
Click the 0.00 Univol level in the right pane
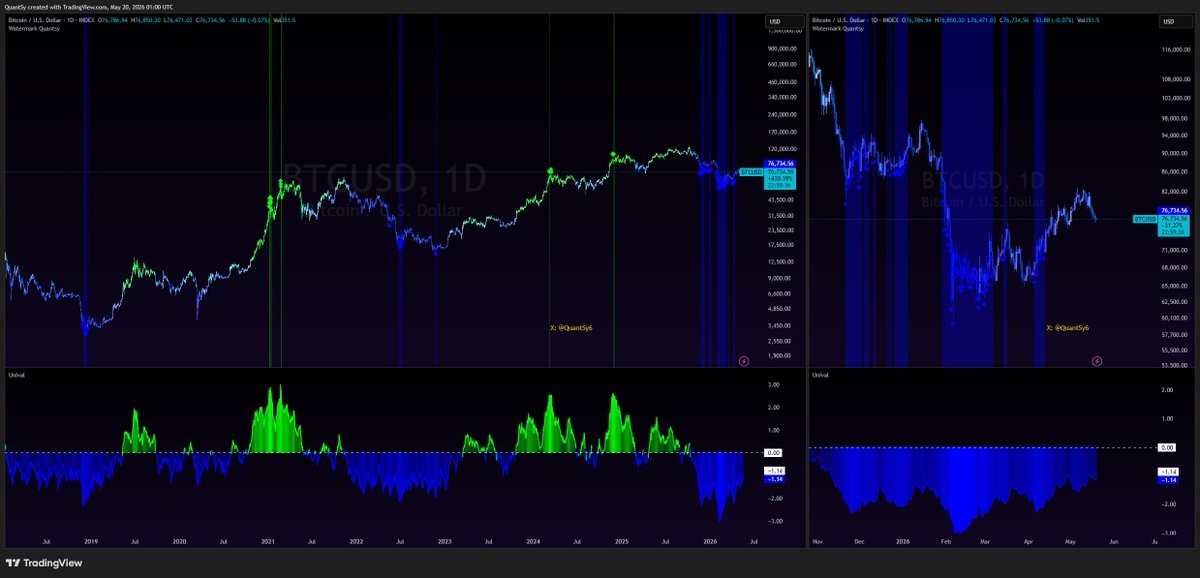click(1167, 448)
